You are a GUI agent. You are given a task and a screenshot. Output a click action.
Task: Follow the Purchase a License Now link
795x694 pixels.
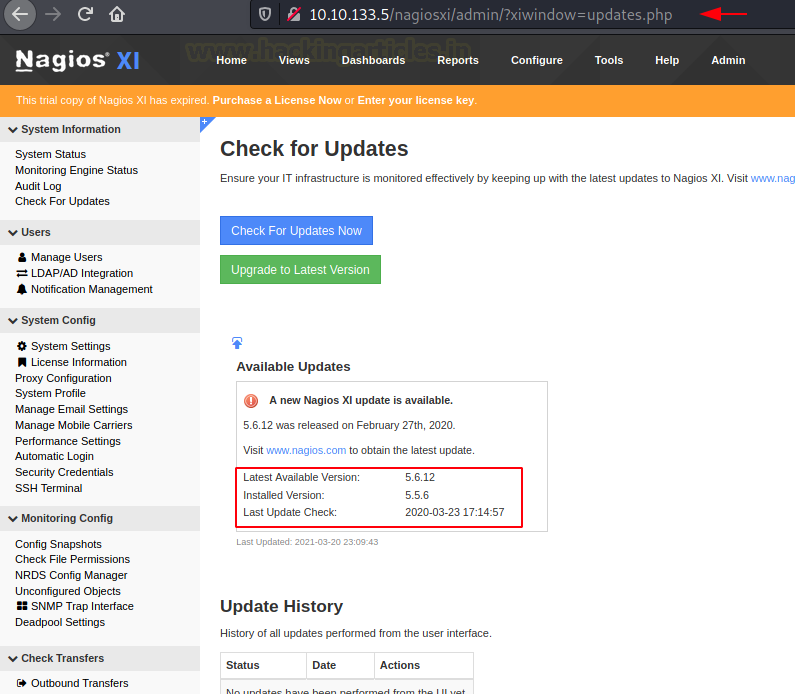coord(277,100)
